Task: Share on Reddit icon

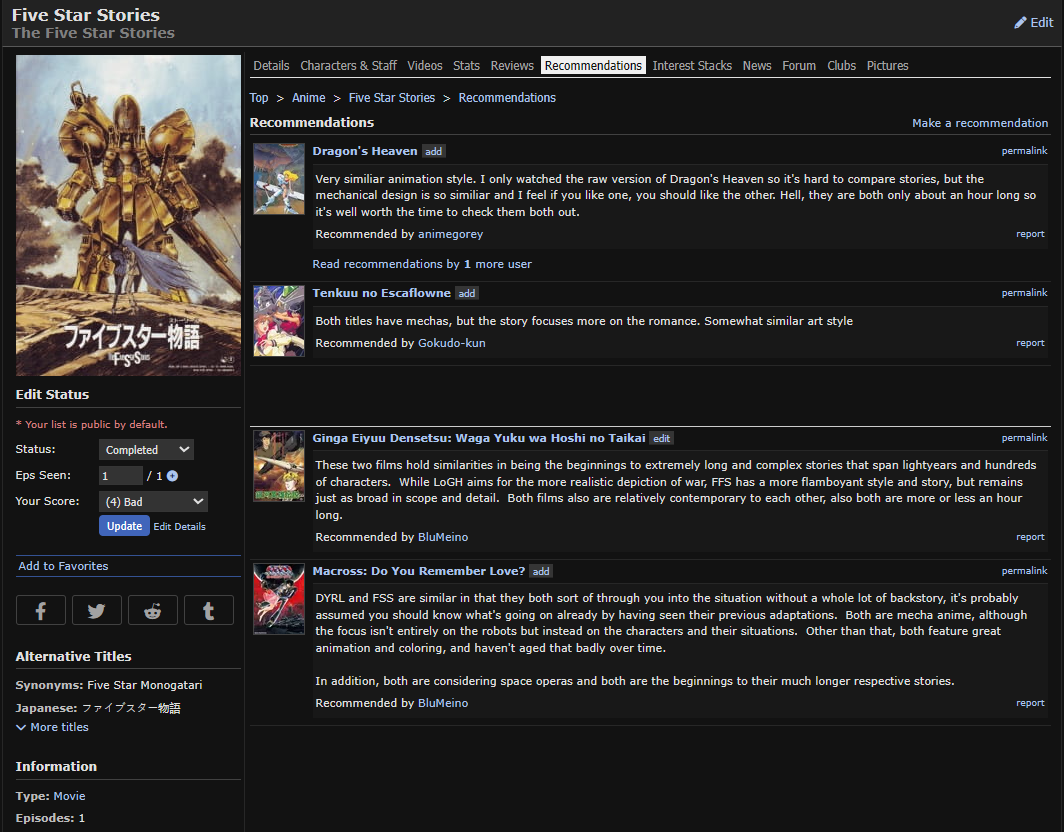Action: point(153,610)
